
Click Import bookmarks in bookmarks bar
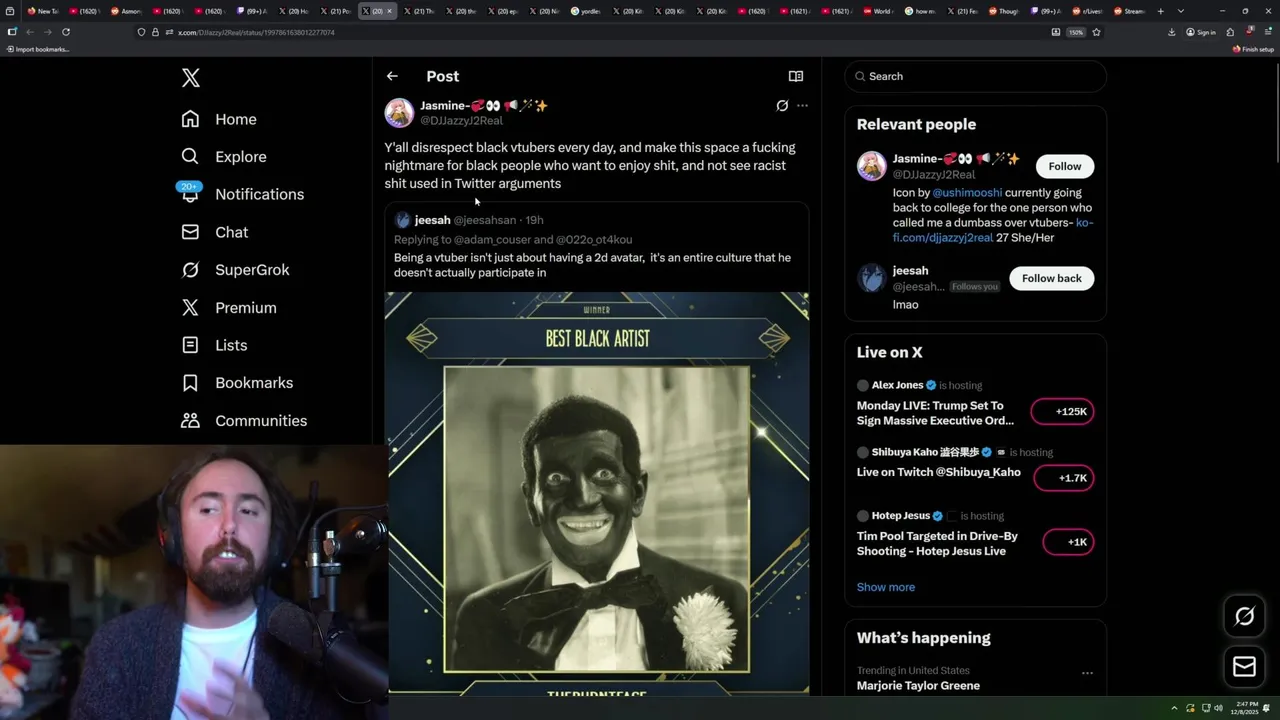pyautogui.click(x=37, y=49)
